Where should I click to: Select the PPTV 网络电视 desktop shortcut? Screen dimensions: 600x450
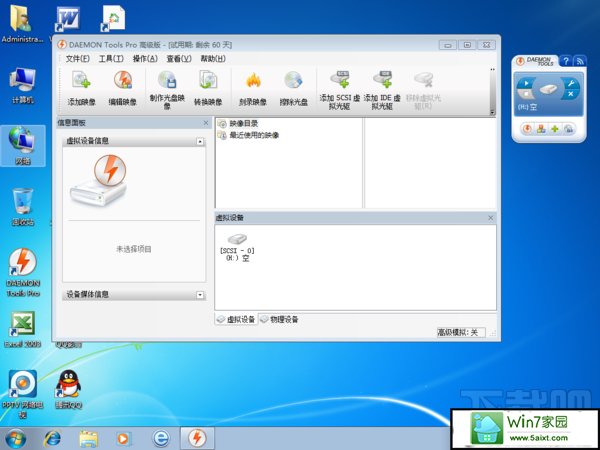click(x=23, y=394)
